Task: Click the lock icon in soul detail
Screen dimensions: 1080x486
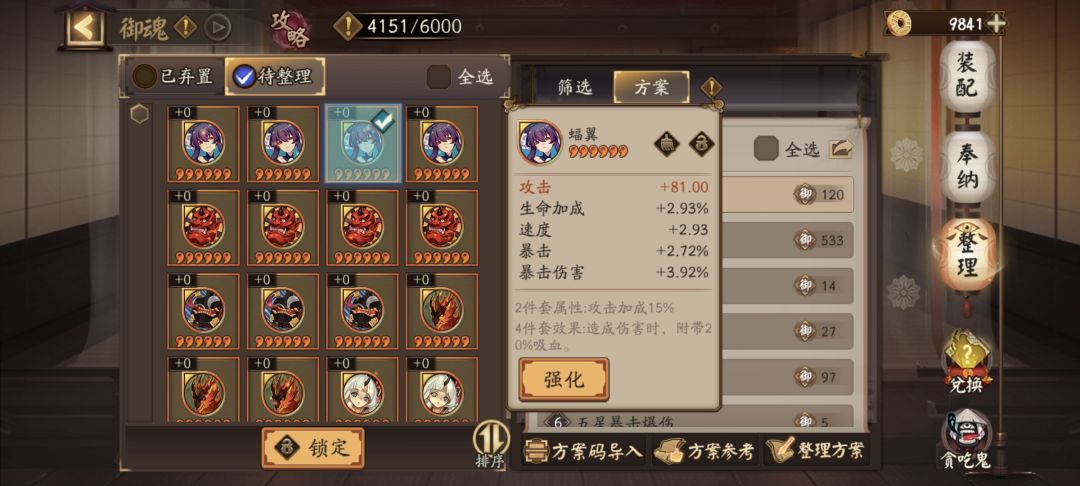Action: [701, 144]
